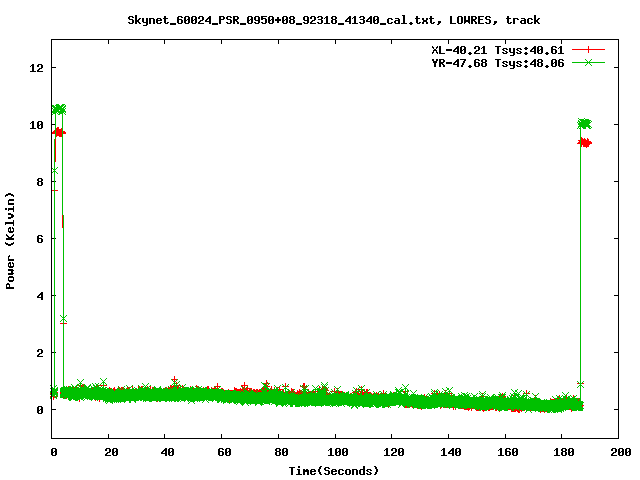
Task: Click x-axis tick label 160
Action: [x=508, y=452]
